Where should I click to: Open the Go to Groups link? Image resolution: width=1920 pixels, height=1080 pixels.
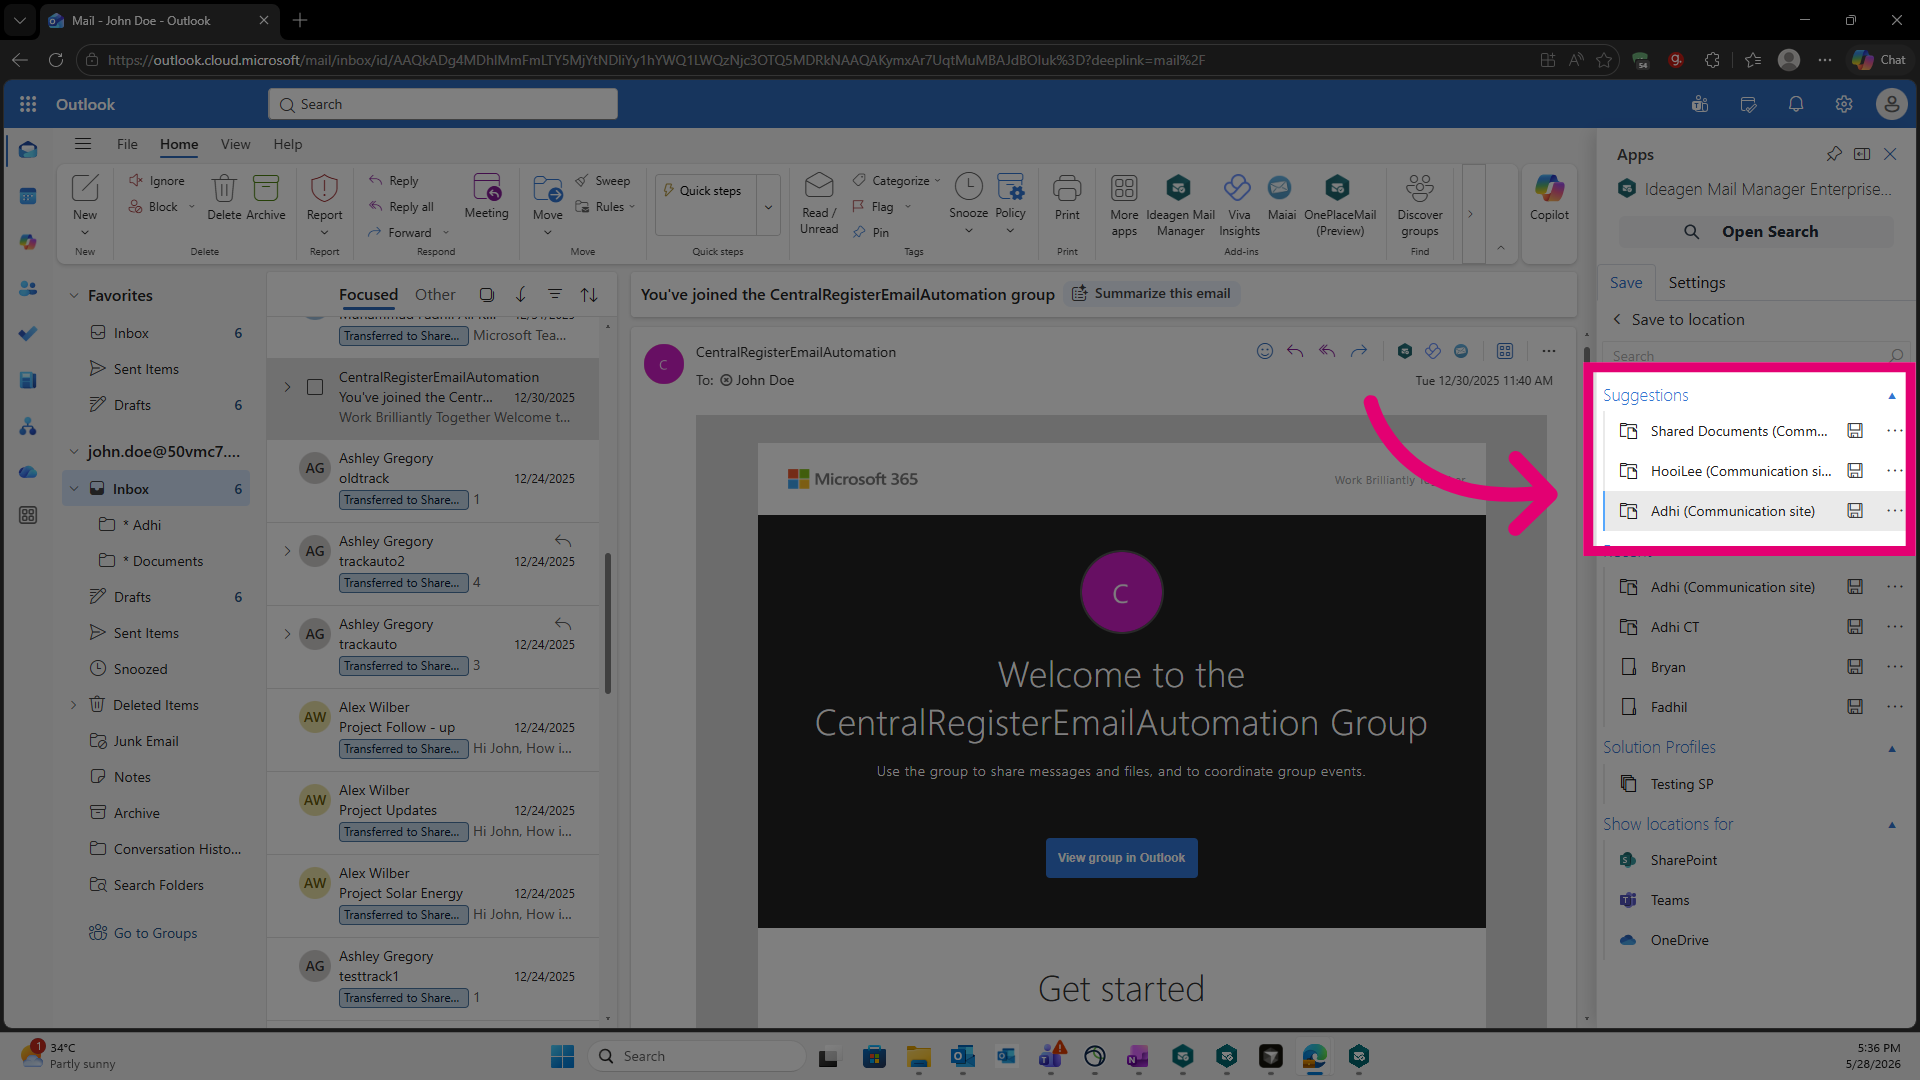click(x=155, y=933)
